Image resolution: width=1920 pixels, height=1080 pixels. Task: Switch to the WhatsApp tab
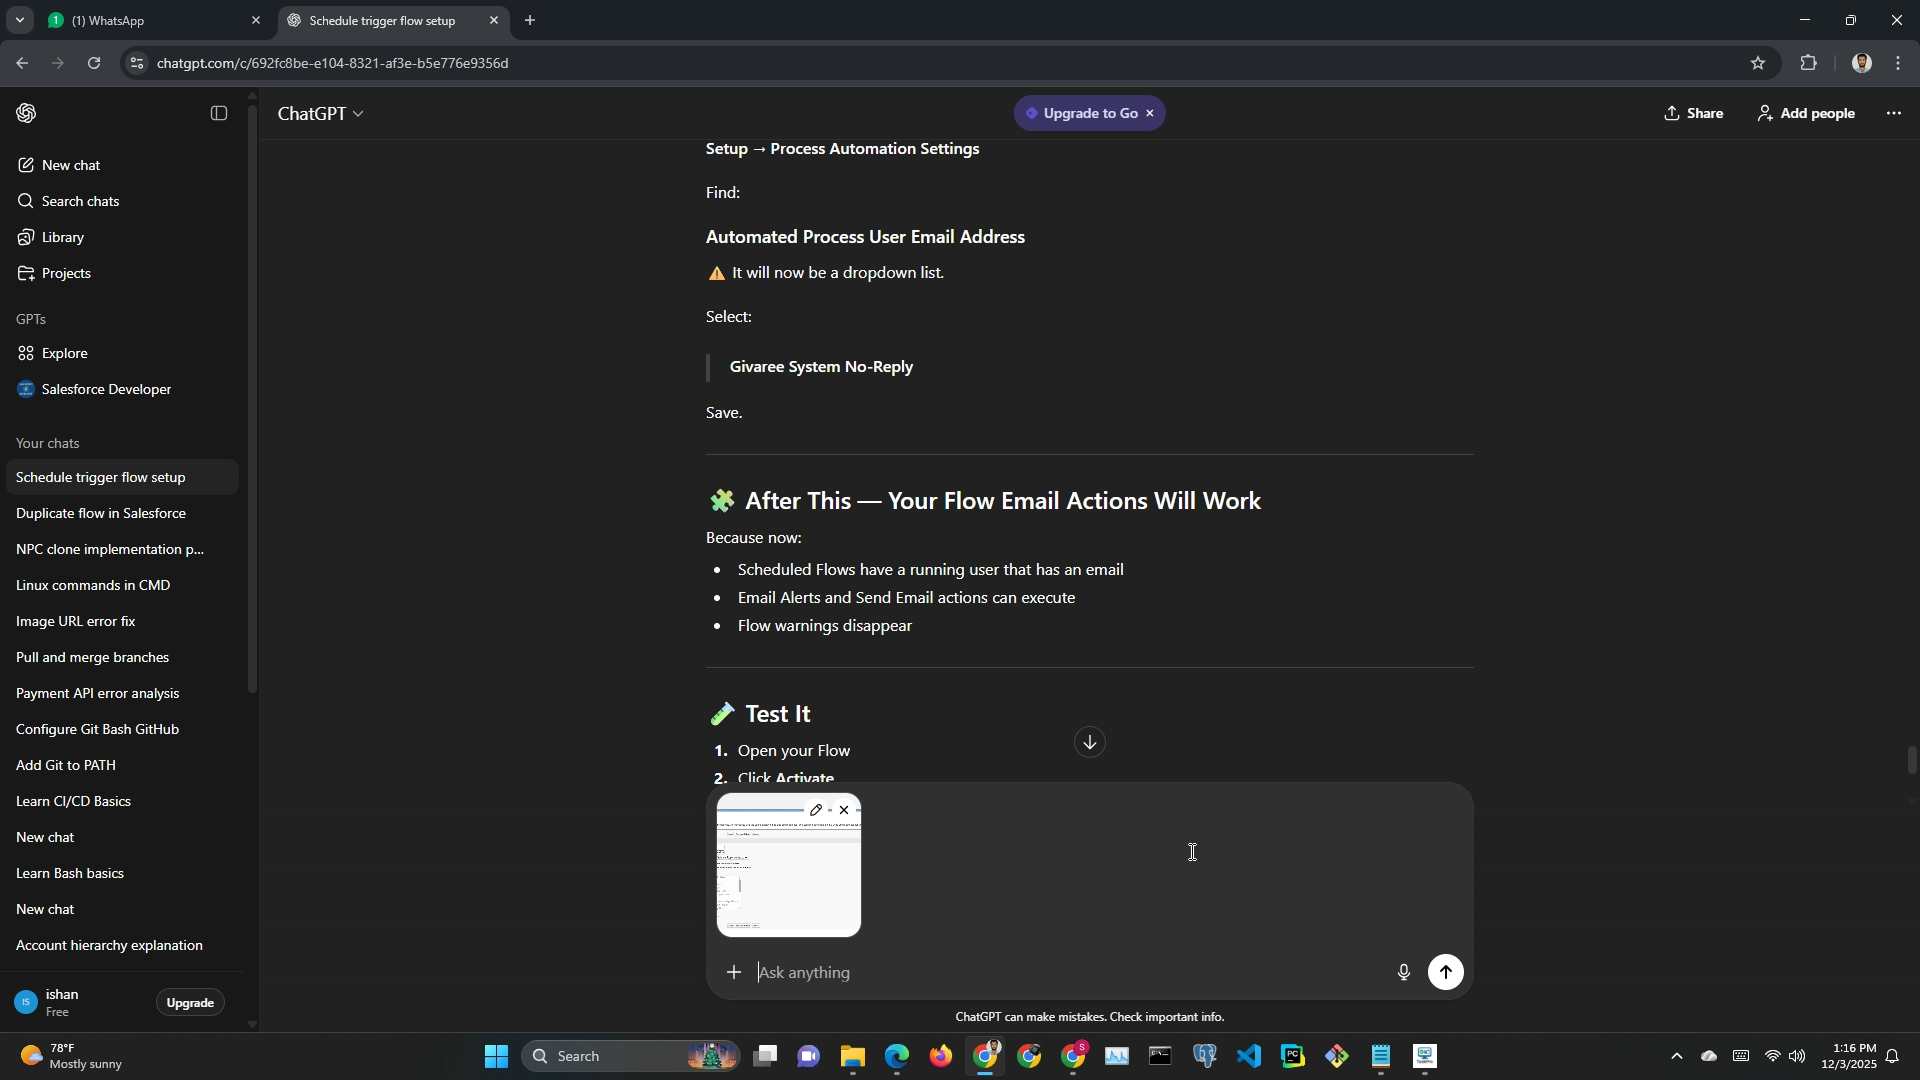pos(108,20)
